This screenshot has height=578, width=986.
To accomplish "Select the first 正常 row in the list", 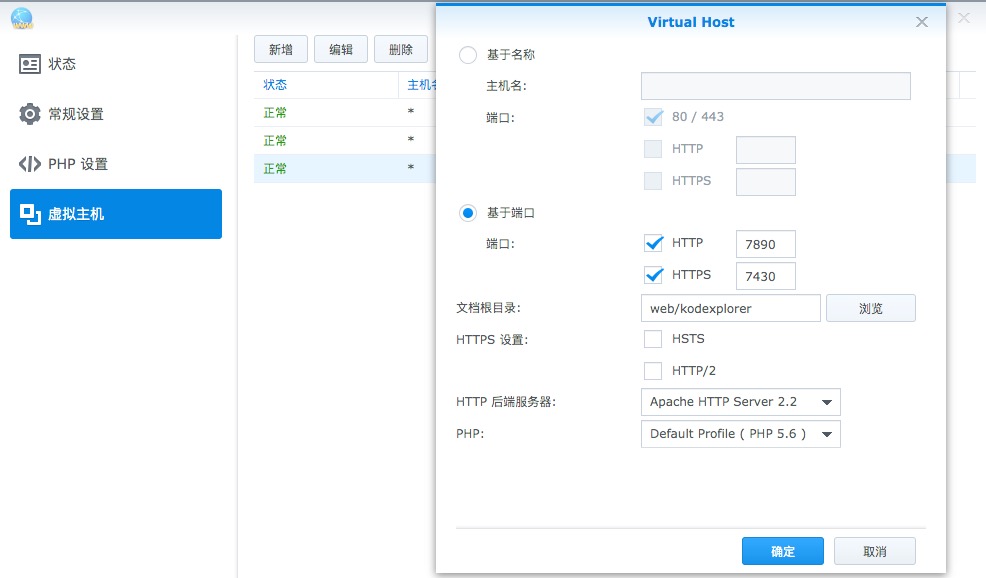I will (345, 113).
